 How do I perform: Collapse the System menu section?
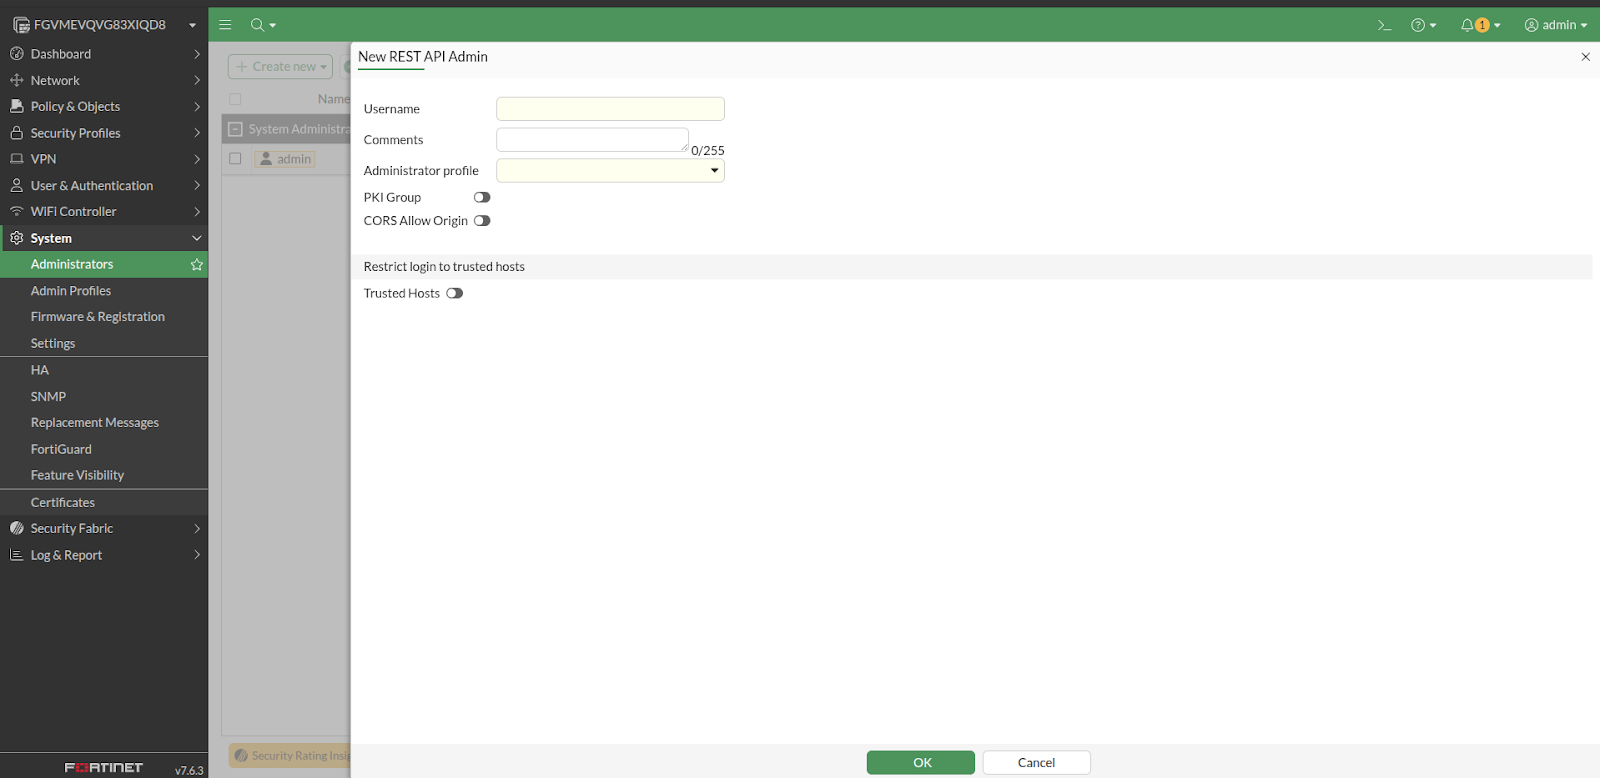click(x=196, y=238)
